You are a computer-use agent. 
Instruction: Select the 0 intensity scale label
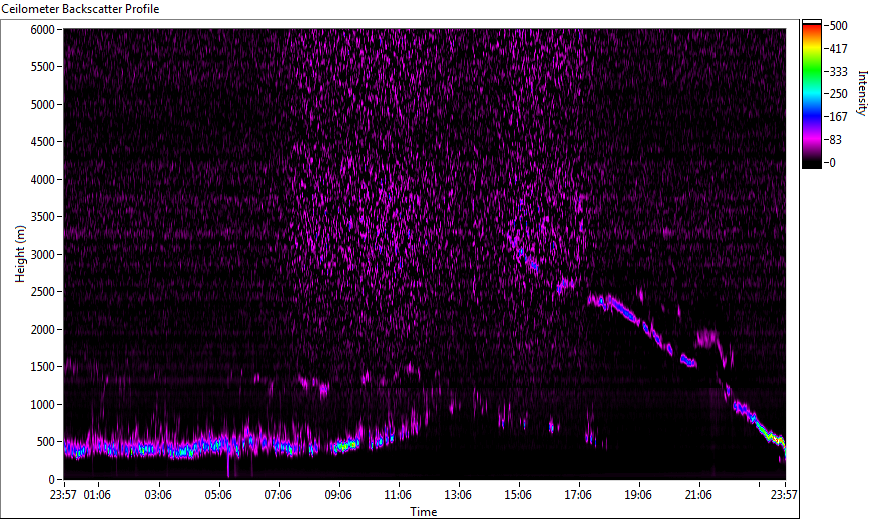coord(832,163)
